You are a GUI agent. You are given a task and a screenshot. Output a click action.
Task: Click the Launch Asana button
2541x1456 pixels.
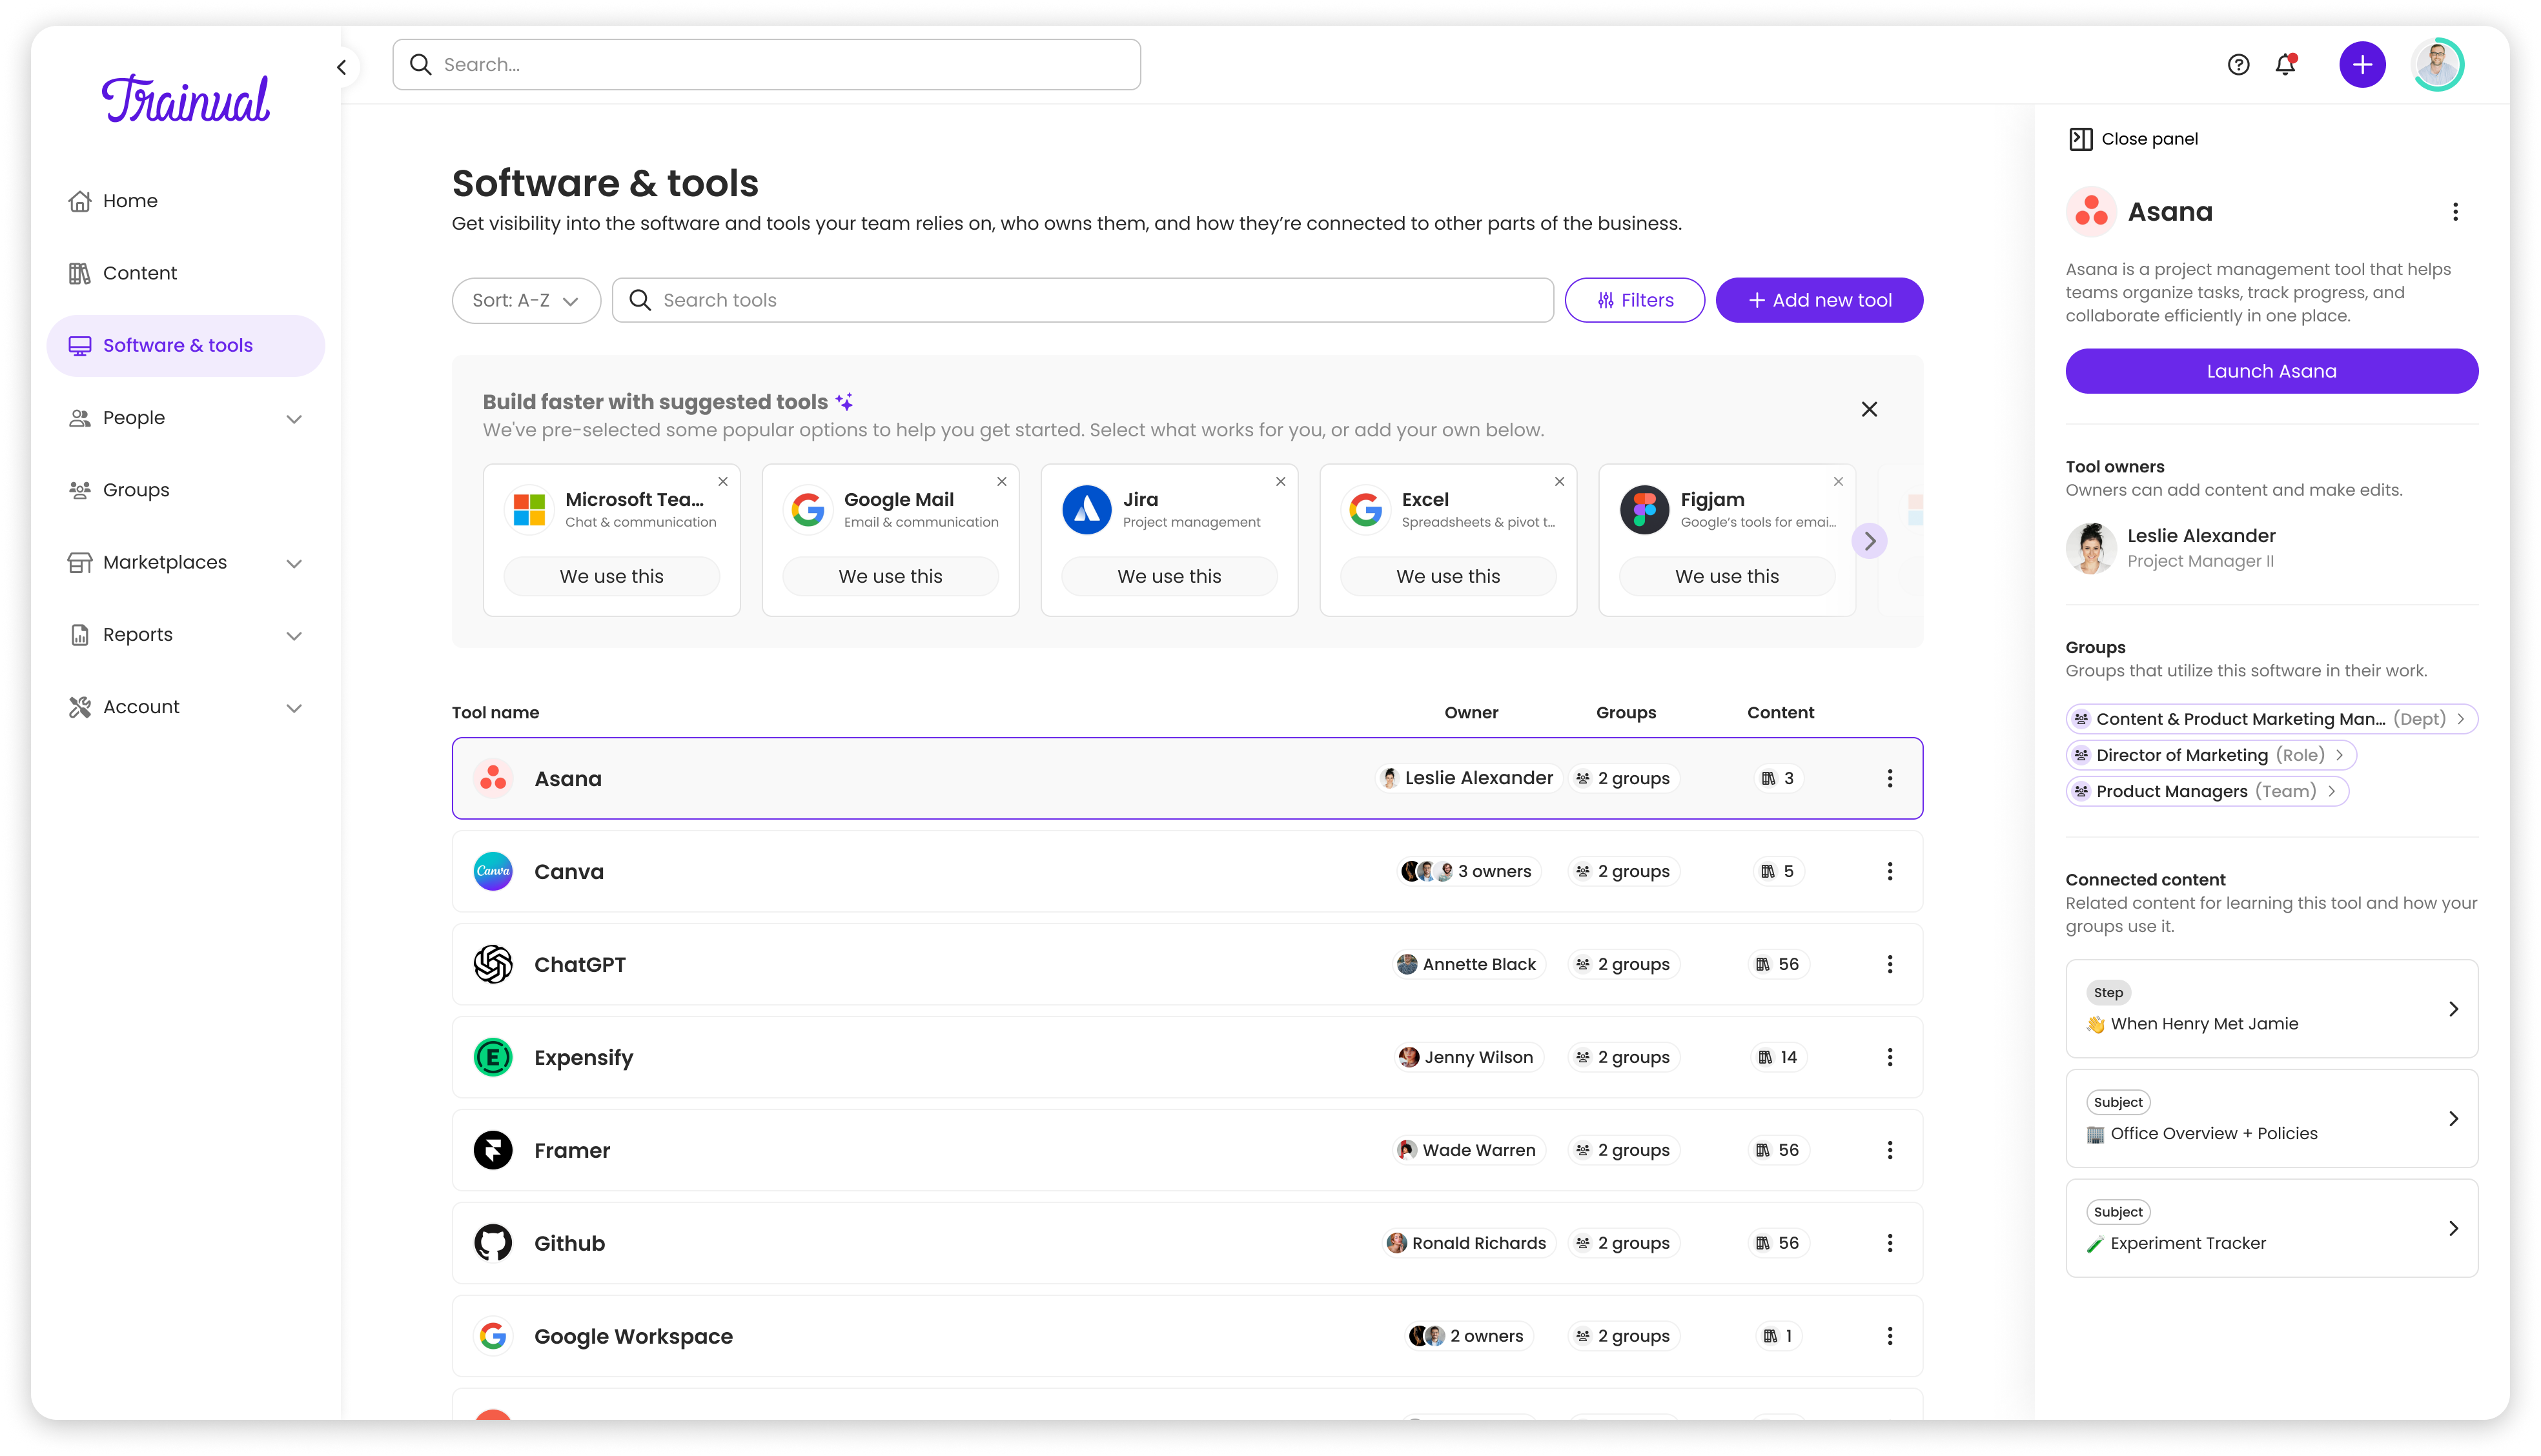tap(2271, 371)
